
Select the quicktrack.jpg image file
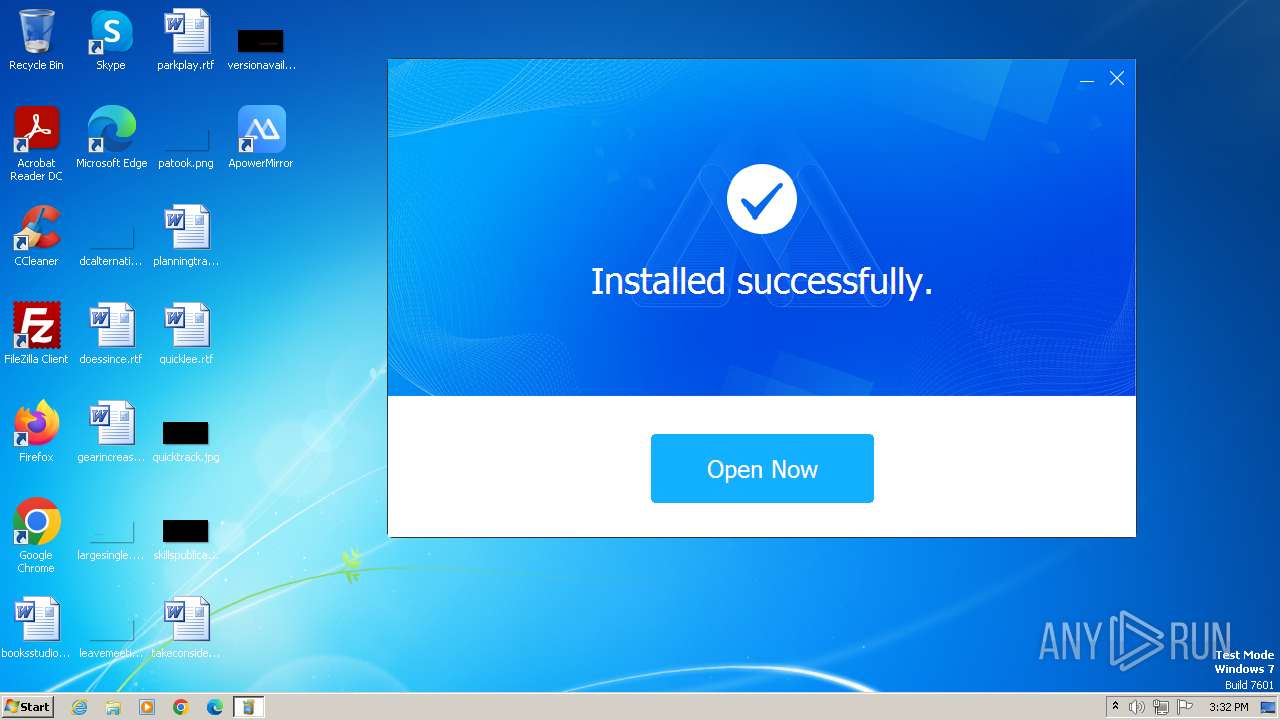tap(186, 440)
